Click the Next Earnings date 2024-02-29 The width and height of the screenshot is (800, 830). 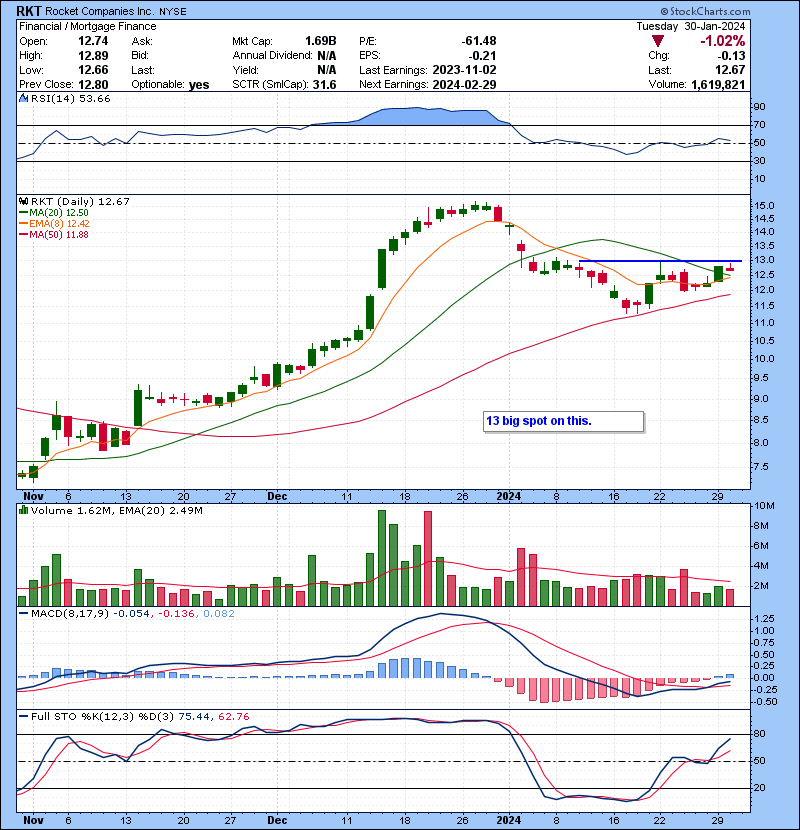464,85
